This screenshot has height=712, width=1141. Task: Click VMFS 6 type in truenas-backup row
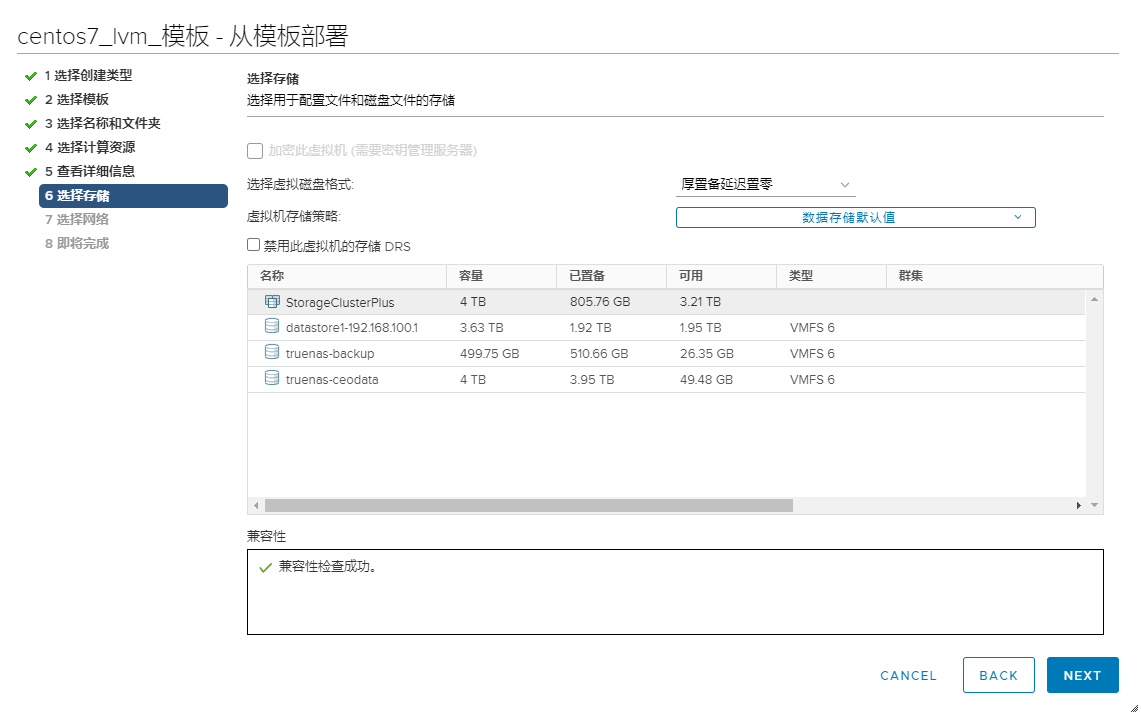[812, 354]
